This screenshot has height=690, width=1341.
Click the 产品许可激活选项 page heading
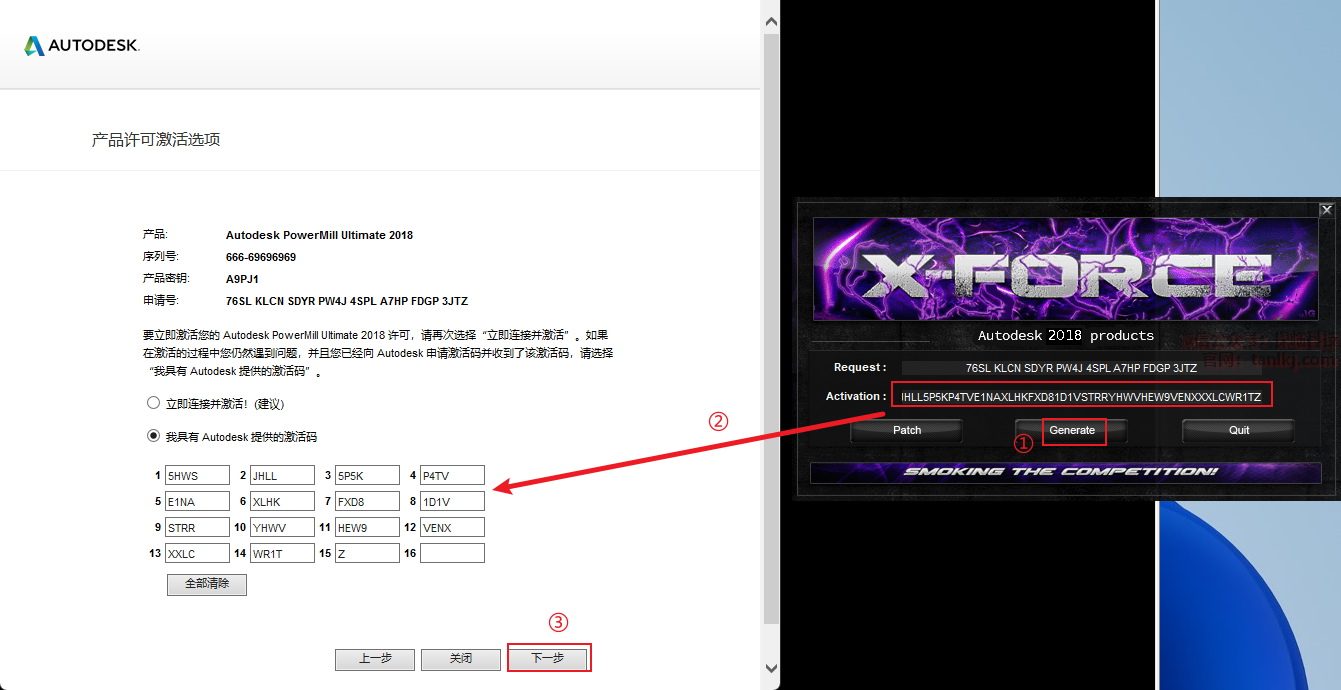pos(156,140)
